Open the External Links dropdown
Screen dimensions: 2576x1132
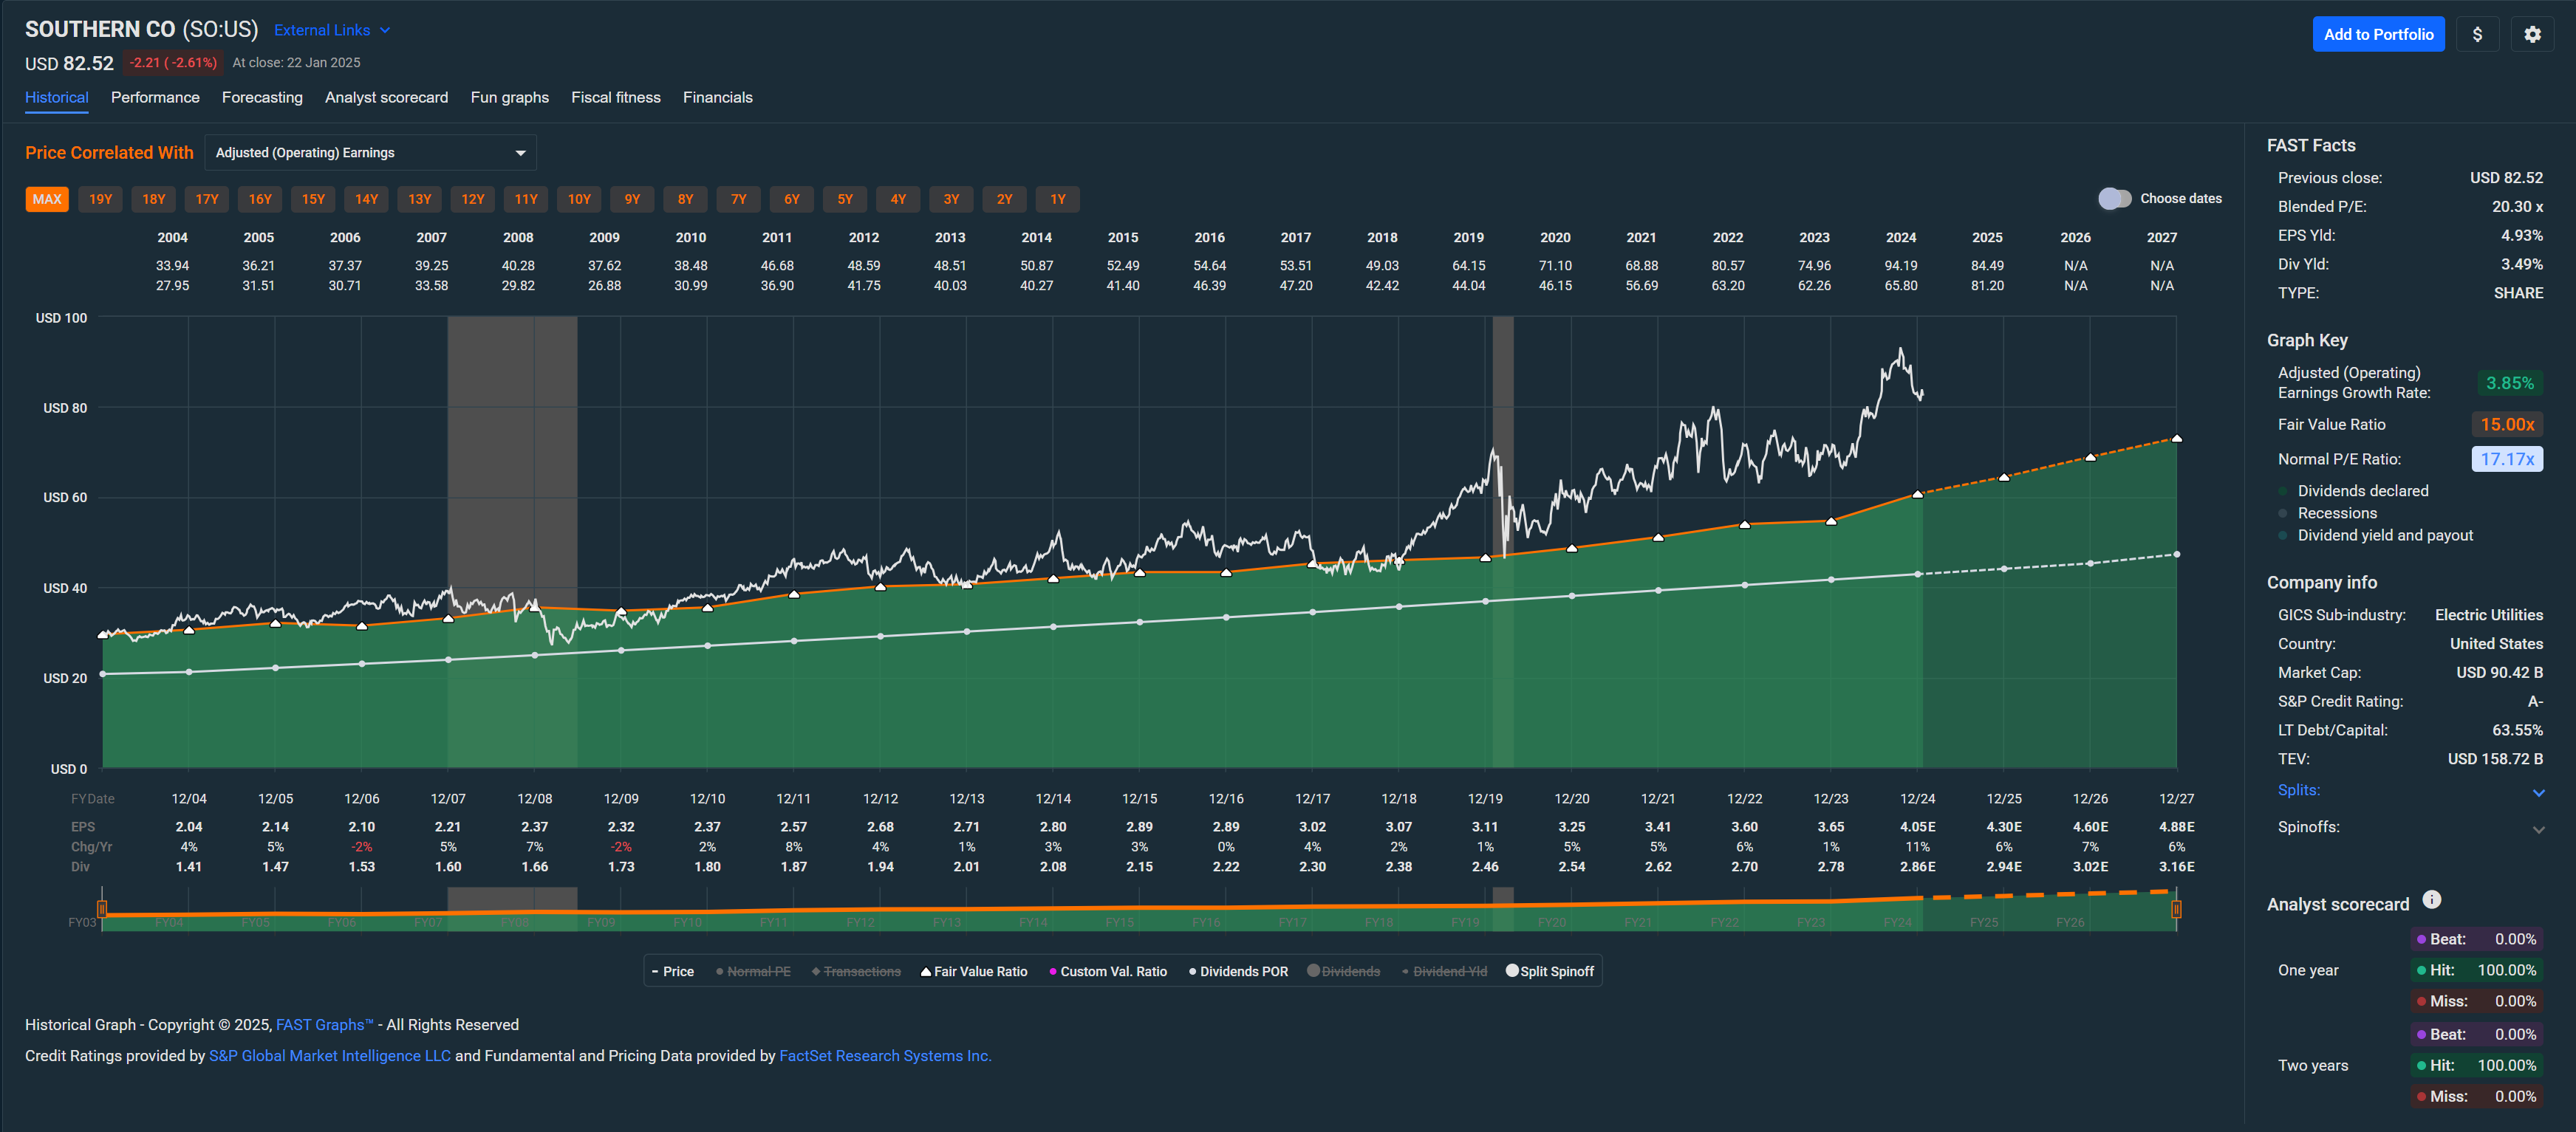click(332, 30)
